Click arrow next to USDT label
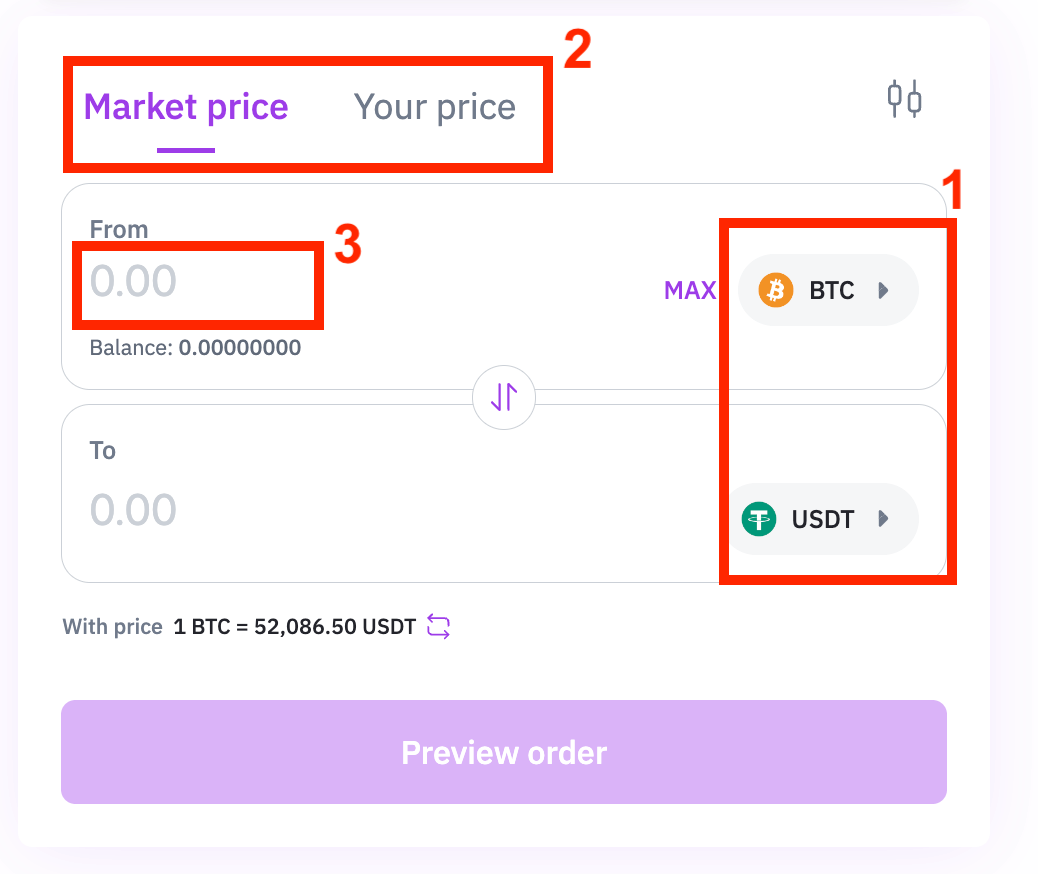The image size is (1038, 874). [883, 518]
